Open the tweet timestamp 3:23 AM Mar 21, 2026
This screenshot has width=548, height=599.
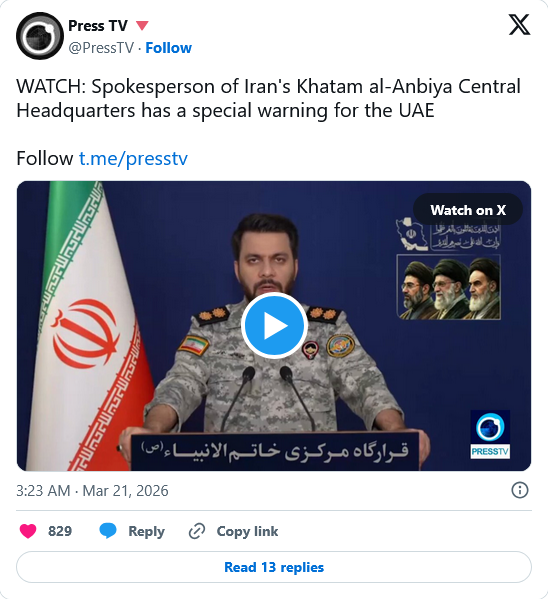[92, 491]
